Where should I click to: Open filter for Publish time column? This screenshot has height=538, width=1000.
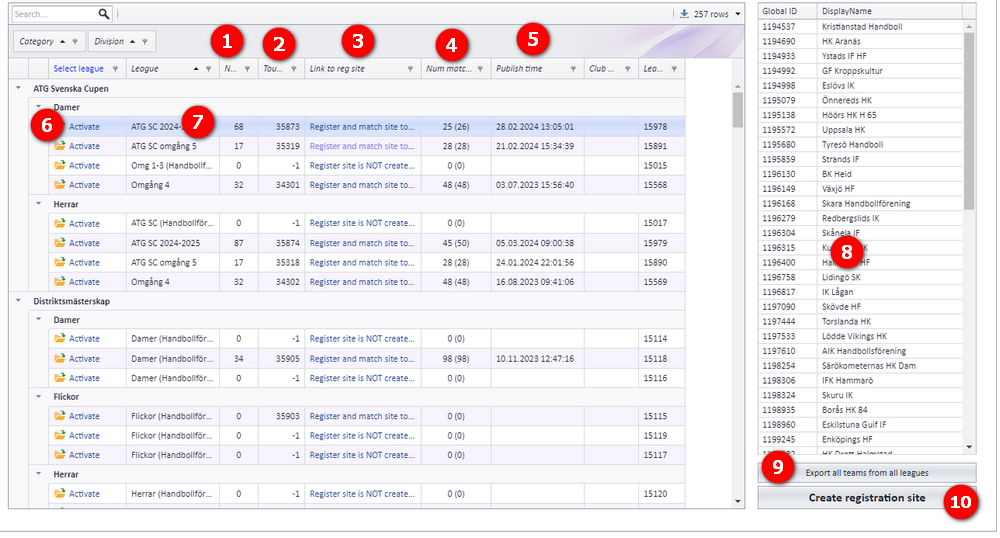pos(573,69)
